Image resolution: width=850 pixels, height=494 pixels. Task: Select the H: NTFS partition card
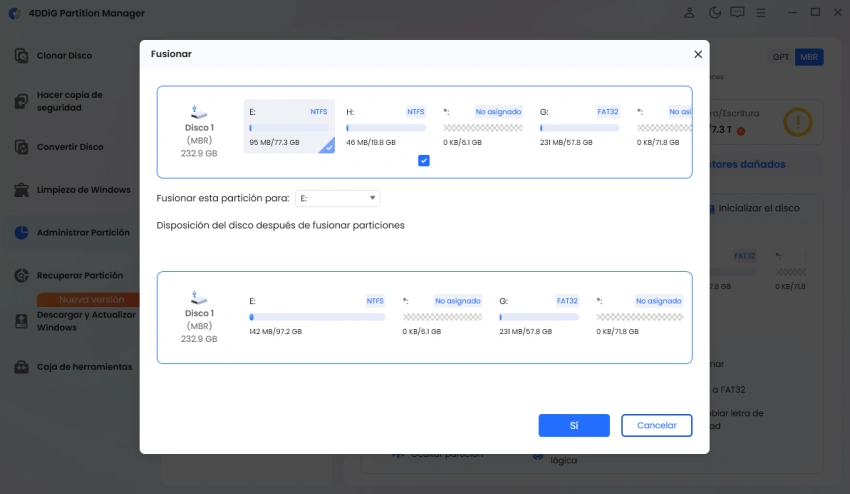(x=385, y=126)
